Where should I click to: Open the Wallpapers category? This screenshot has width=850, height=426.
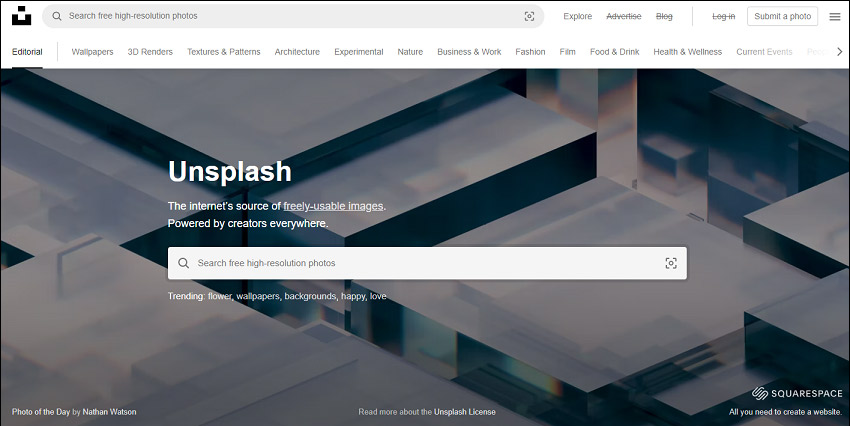[x=92, y=52]
